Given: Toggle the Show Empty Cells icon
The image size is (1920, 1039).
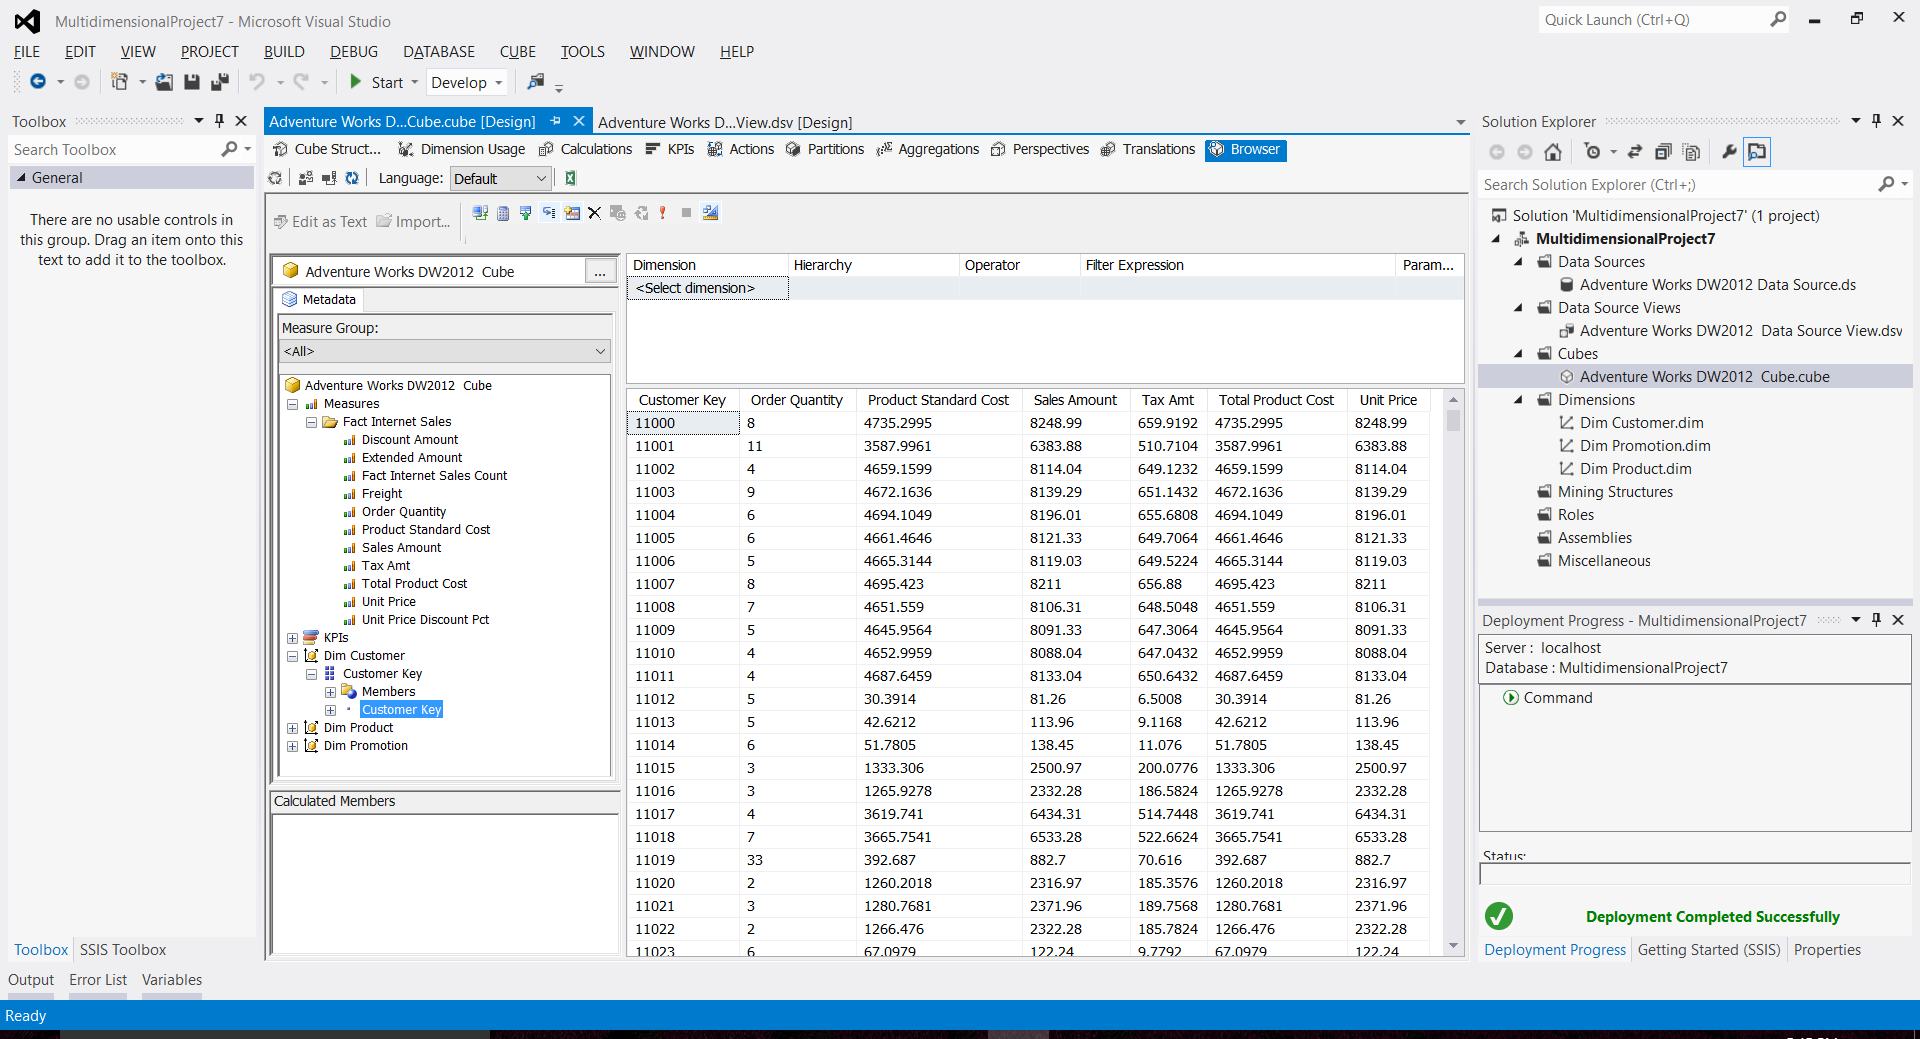Looking at the screenshot, I should click(x=526, y=213).
